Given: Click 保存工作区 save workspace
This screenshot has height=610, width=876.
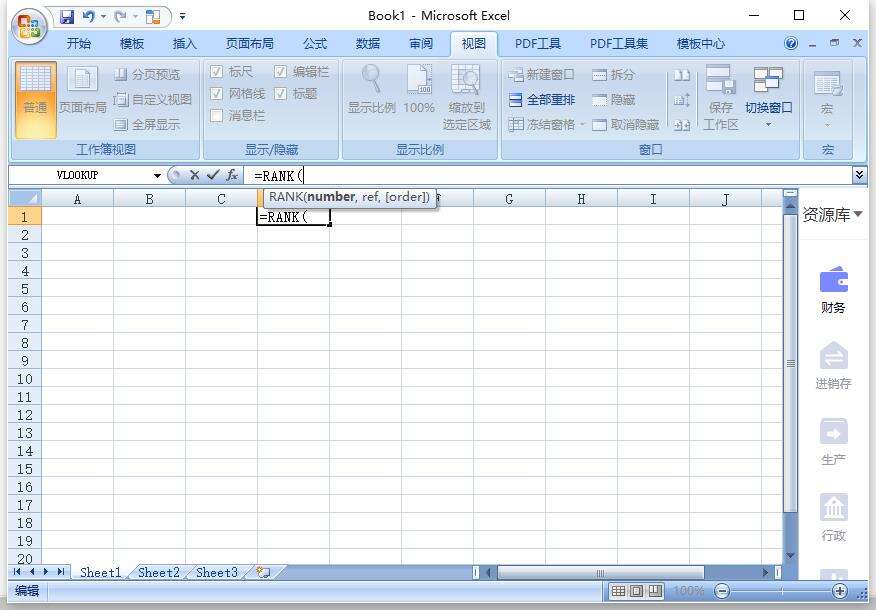Looking at the screenshot, I should (x=720, y=98).
